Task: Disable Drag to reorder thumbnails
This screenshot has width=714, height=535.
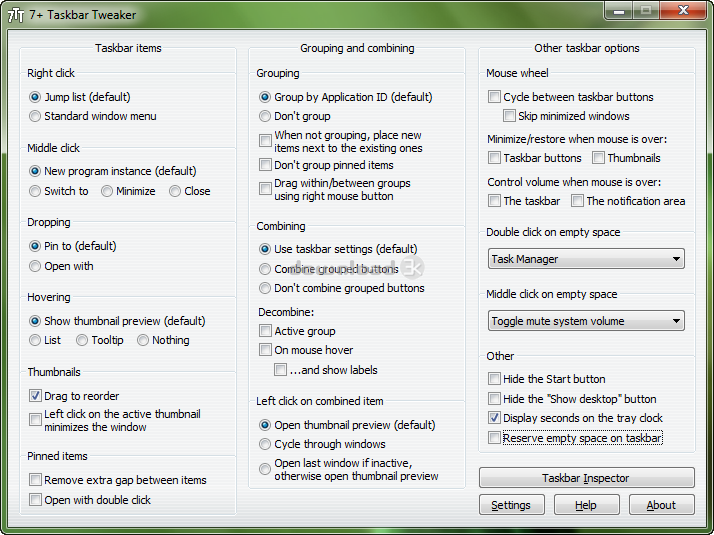Action: pos(36,396)
